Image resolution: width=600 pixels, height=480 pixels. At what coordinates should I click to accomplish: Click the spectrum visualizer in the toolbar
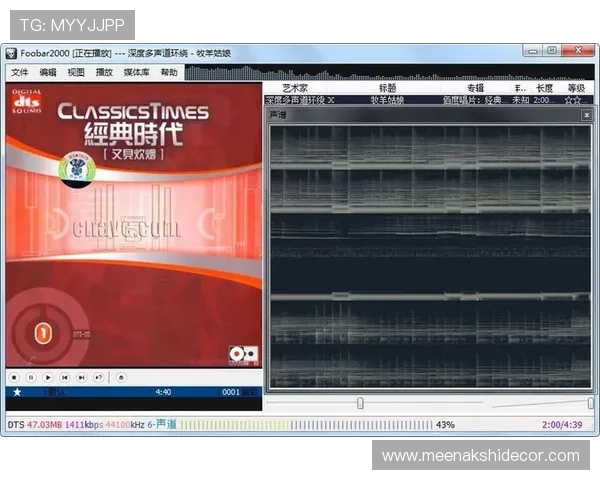coord(389,72)
